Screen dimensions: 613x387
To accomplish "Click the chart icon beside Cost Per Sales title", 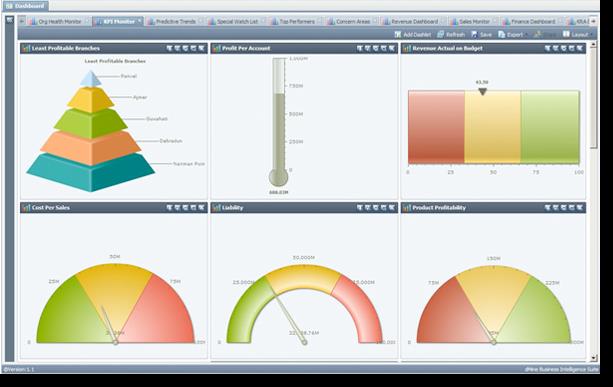I will (x=26, y=208).
